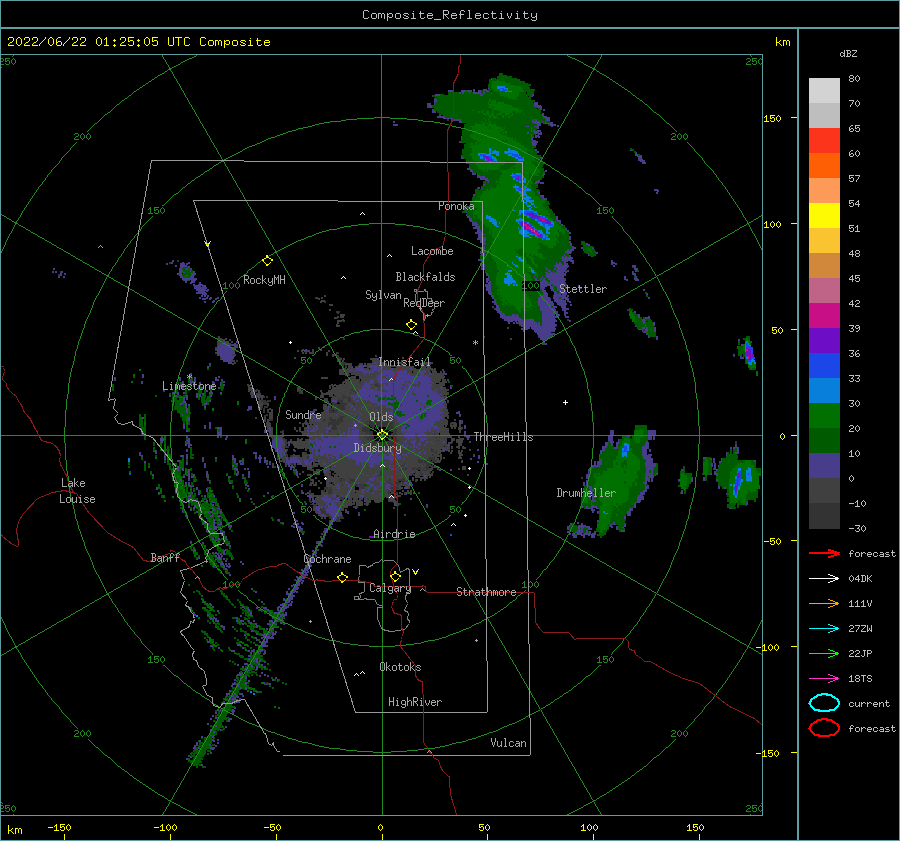Click the yellow diamond marker below RedDeer
Screen dimensions: 900x841
tap(411, 325)
